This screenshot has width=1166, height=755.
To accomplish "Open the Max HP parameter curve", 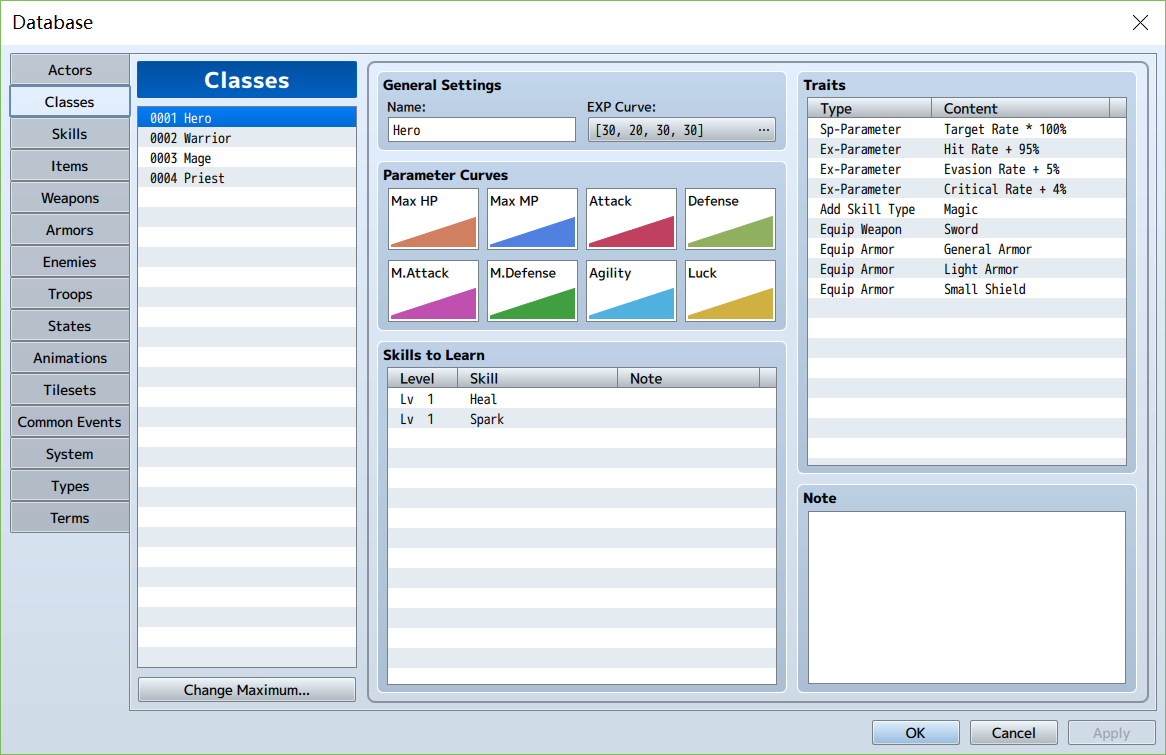I will point(433,219).
